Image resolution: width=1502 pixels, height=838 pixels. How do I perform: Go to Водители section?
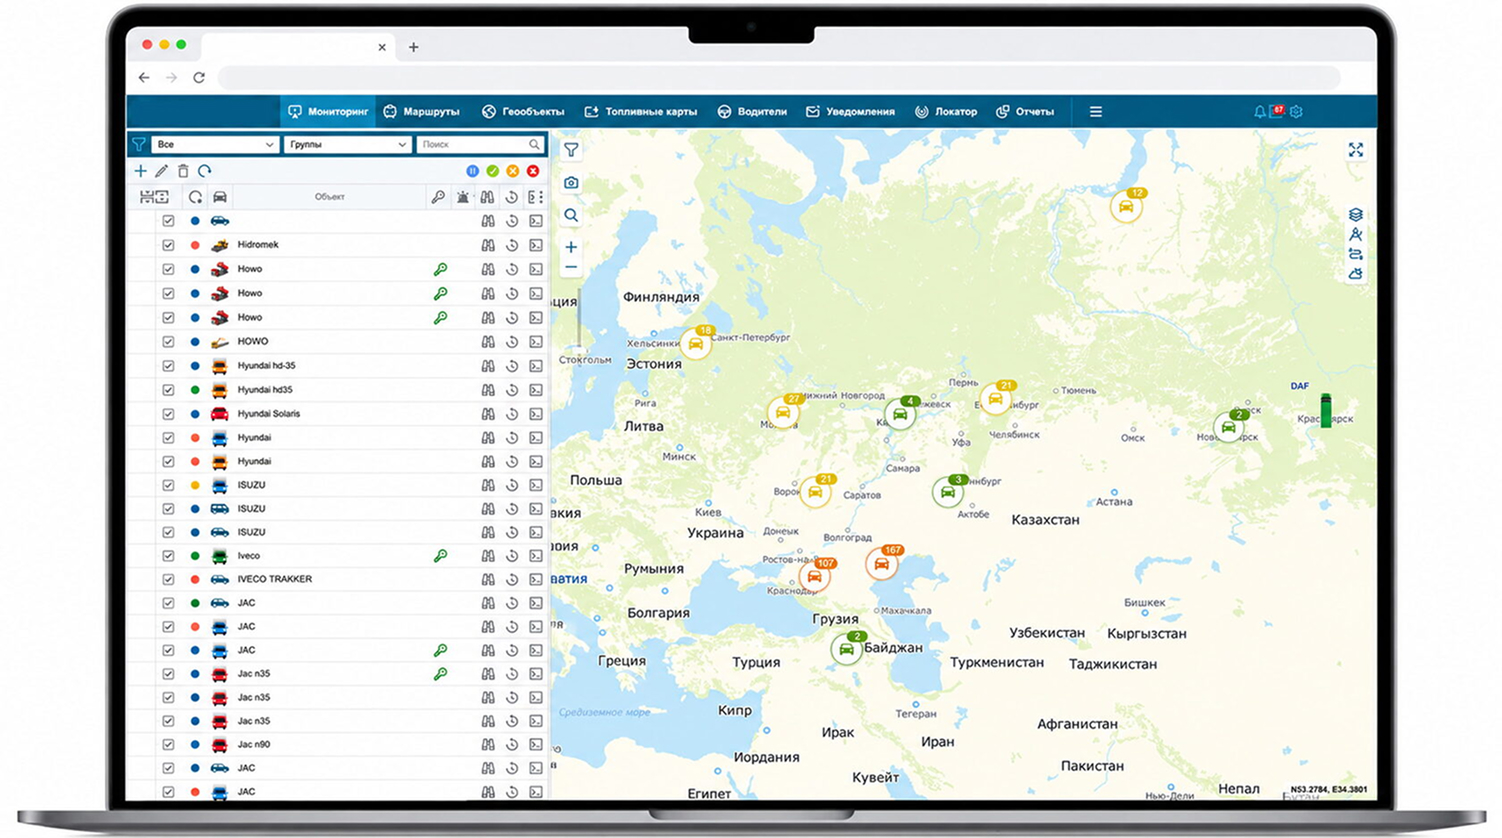[752, 112]
